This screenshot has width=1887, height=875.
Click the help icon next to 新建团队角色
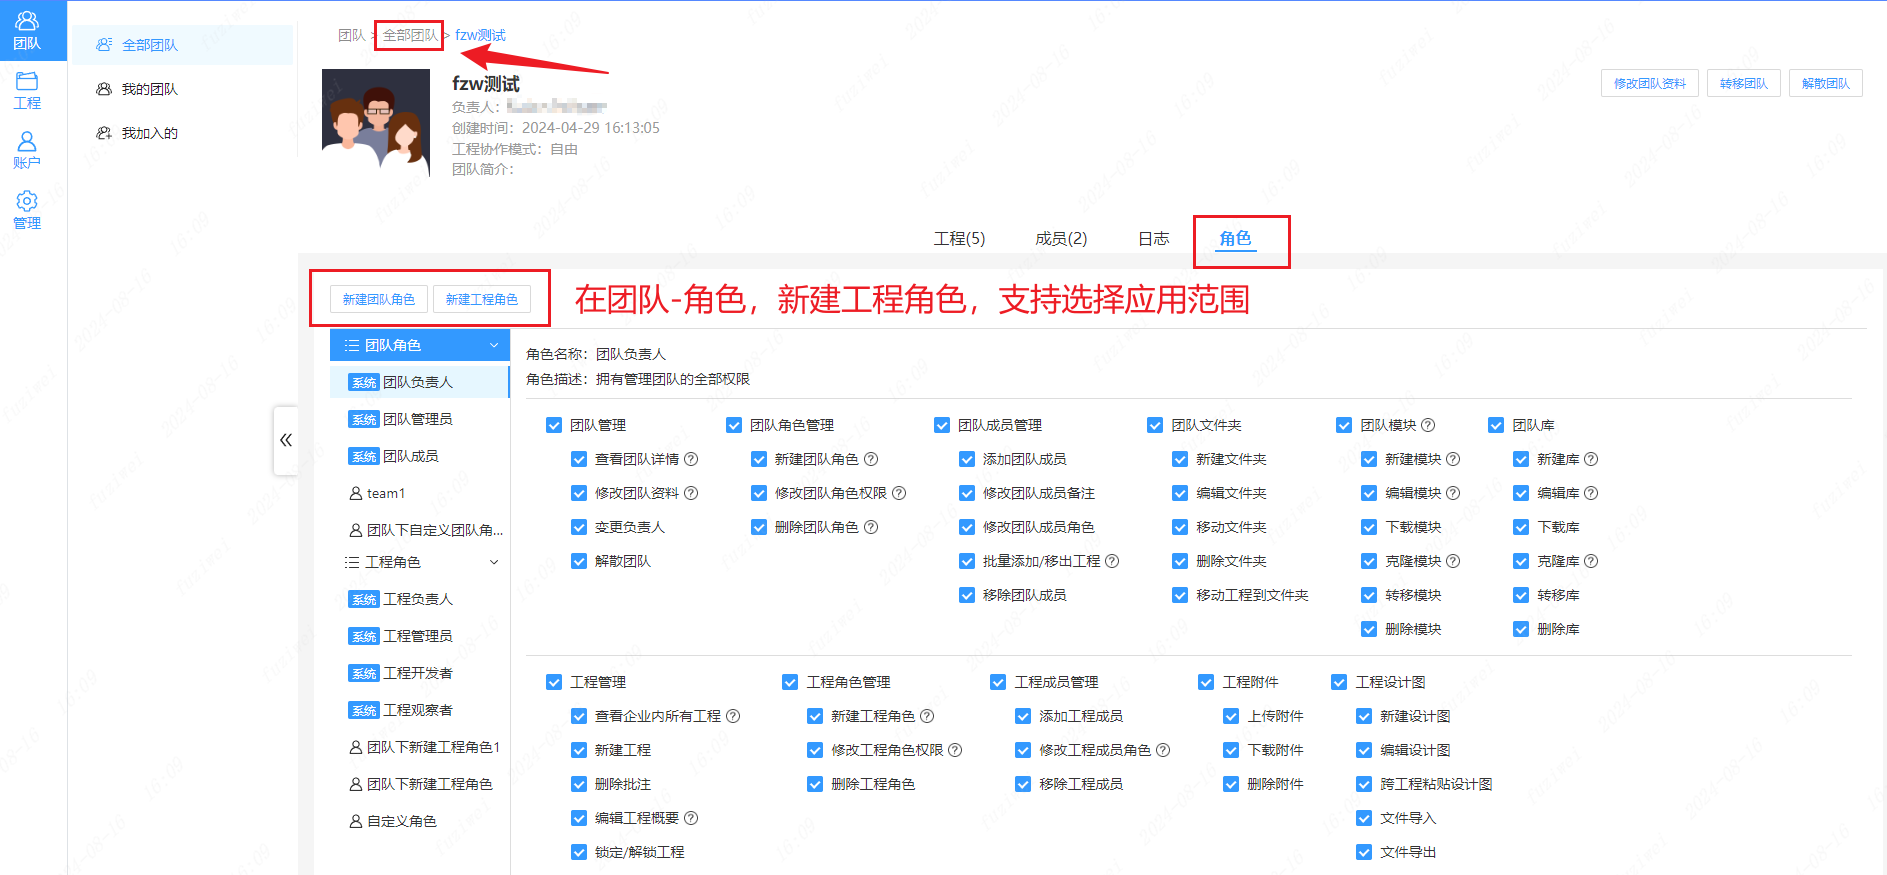pos(871,459)
